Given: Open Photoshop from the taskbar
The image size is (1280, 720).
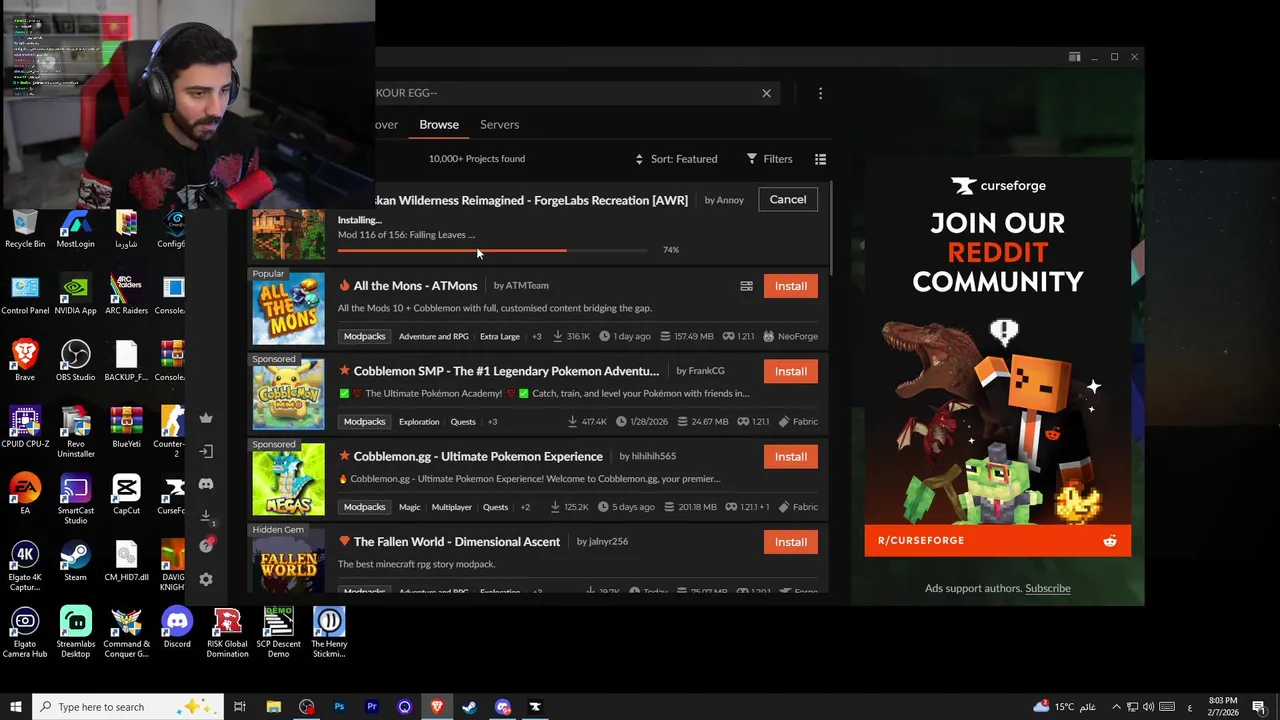Looking at the screenshot, I should (x=339, y=707).
